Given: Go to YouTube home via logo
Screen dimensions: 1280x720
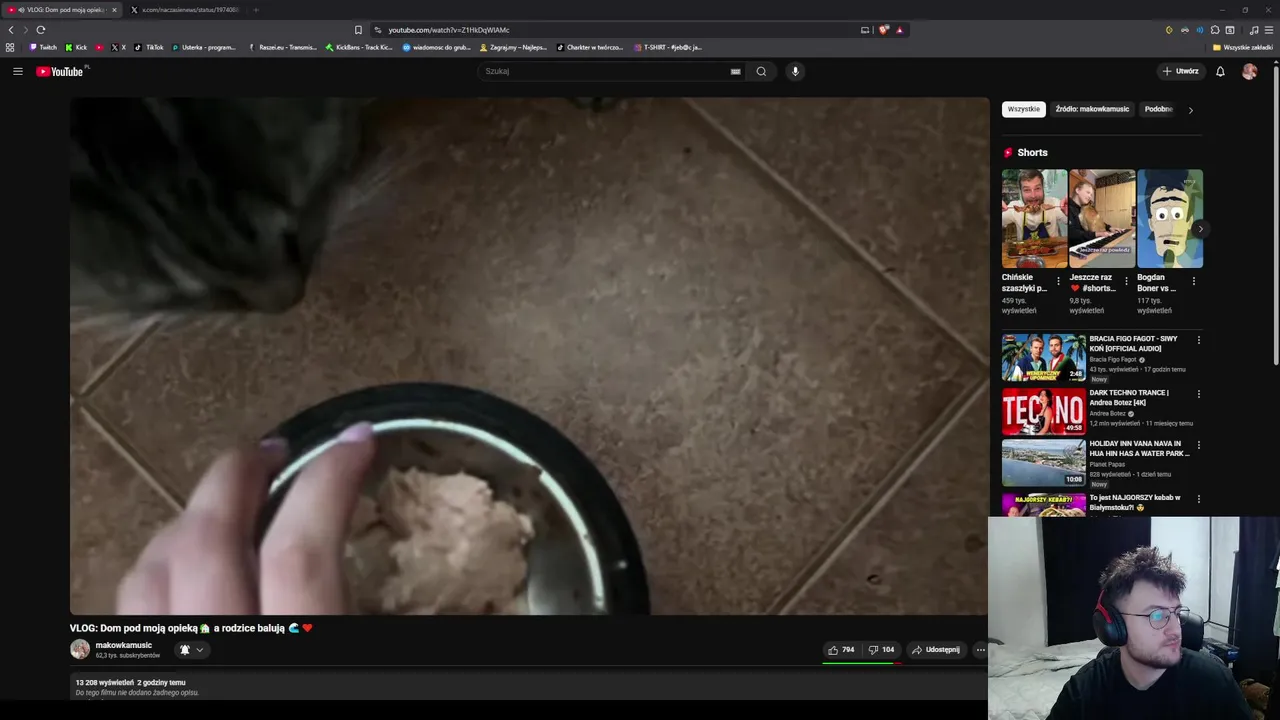Looking at the screenshot, I should [62, 71].
